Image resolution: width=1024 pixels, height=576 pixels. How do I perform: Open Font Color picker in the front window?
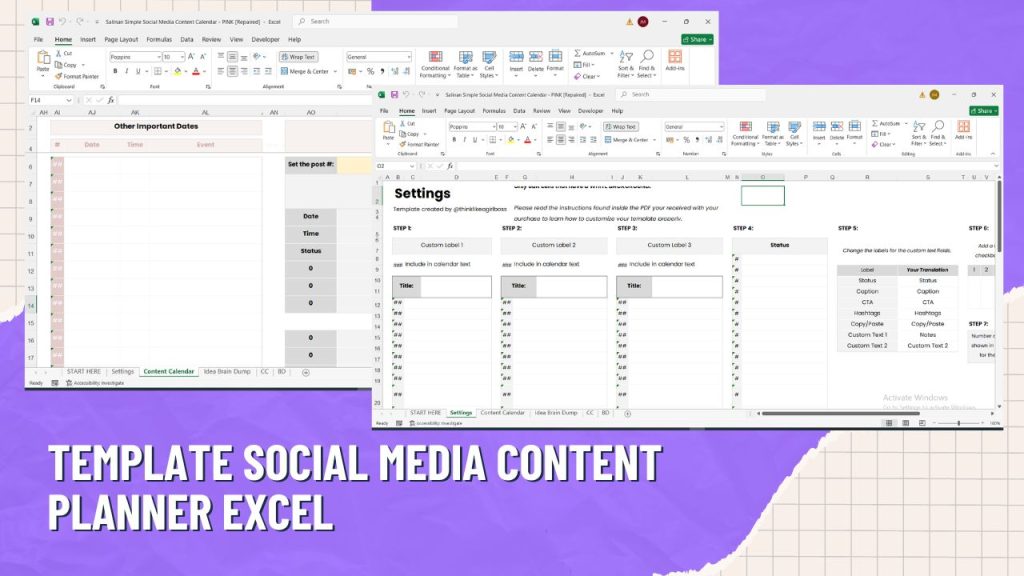click(x=530, y=140)
